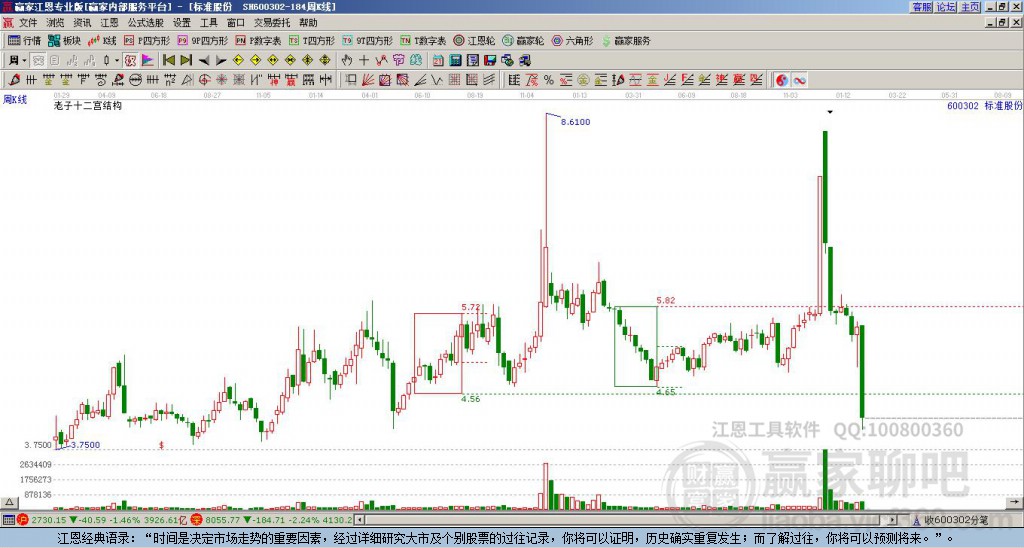Click the 5.82 resistance price label
Image resolution: width=1024 pixels, height=548 pixels.
(666, 300)
